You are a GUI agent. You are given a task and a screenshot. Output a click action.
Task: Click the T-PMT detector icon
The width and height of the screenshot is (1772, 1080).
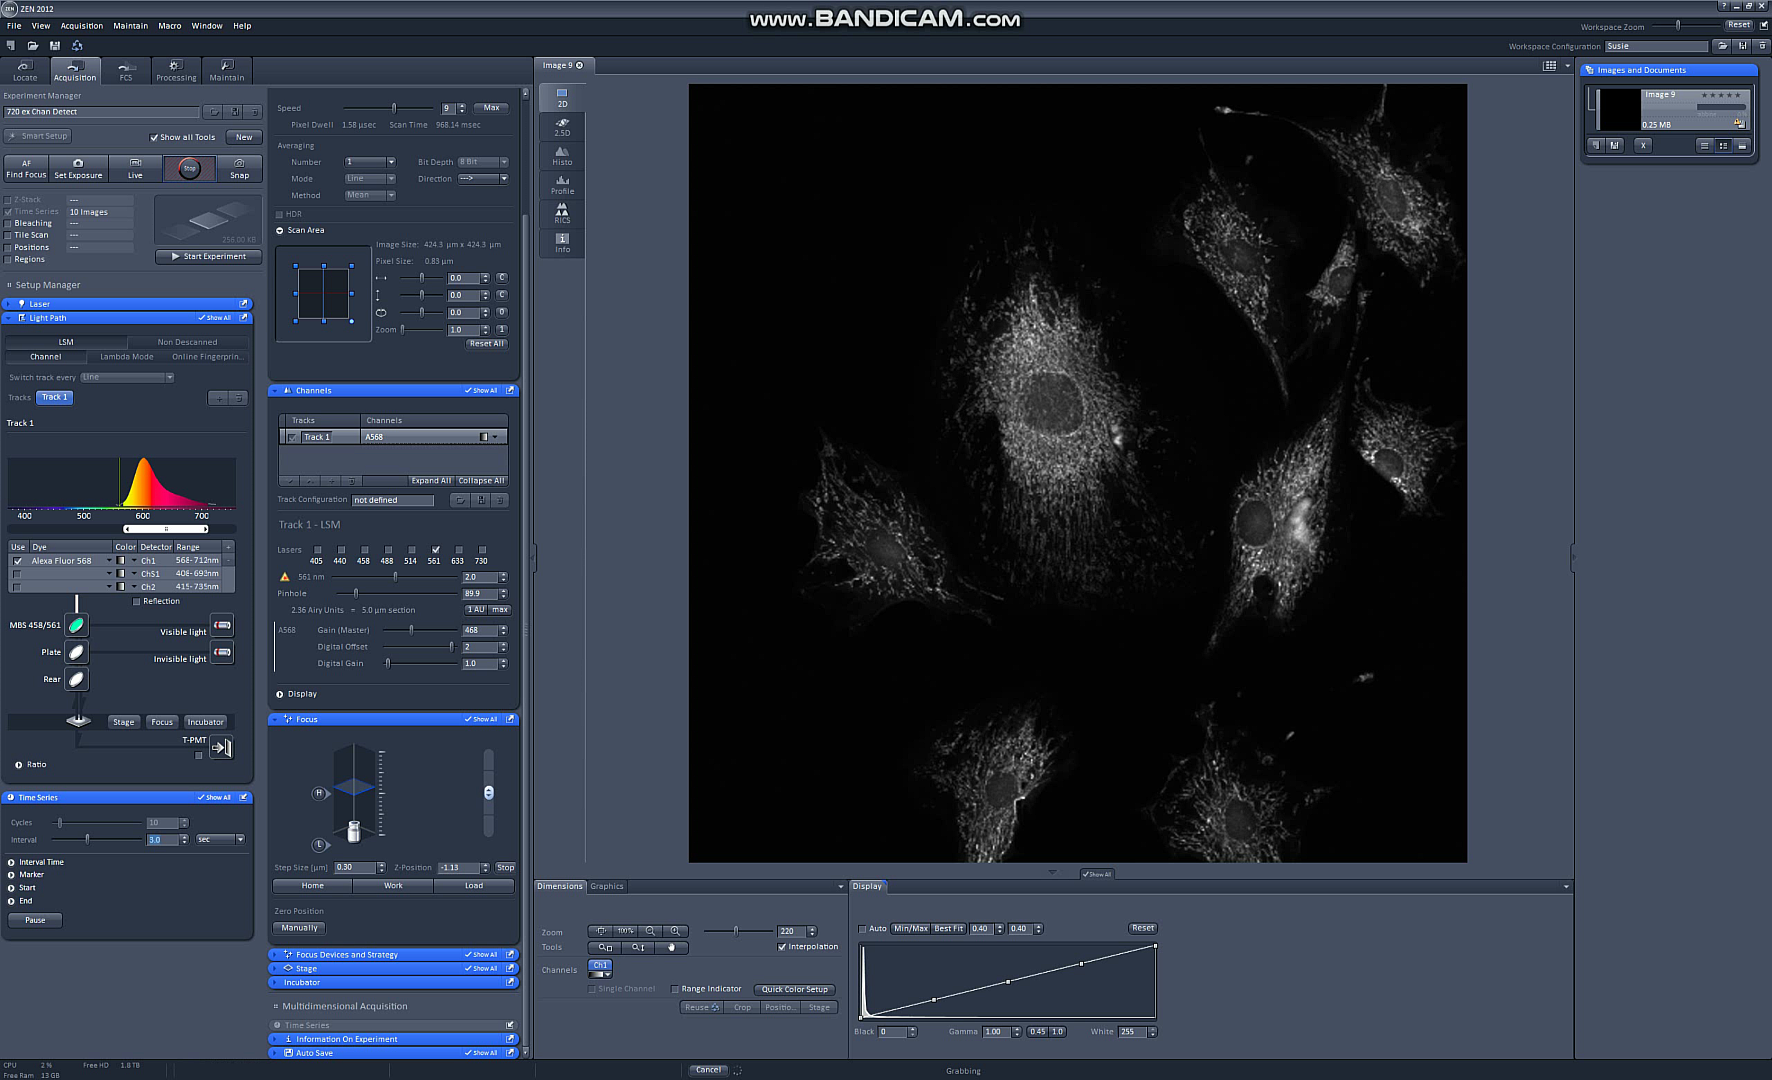click(x=221, y=747)
